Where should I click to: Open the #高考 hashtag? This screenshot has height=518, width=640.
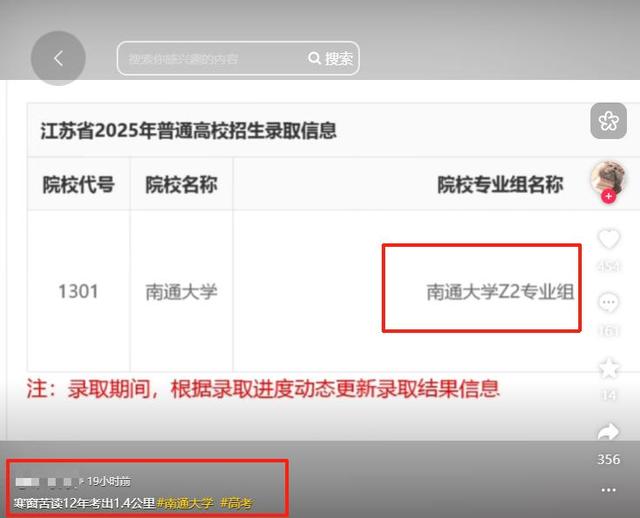tap(236, 503)
